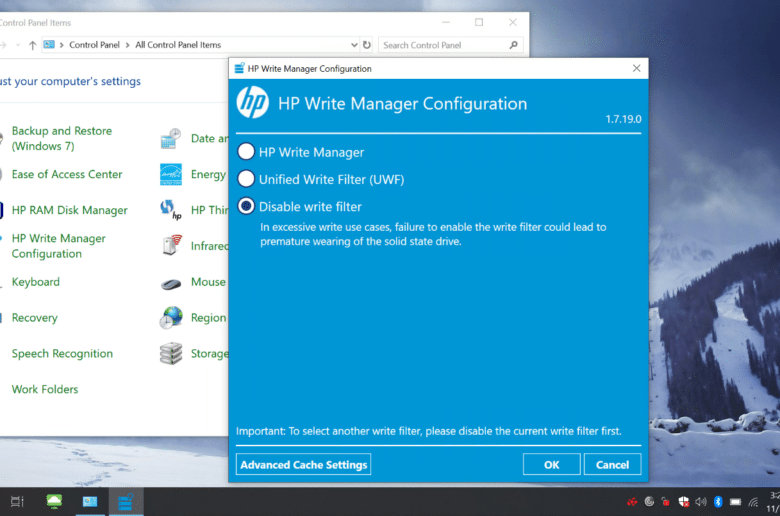
Task: Open HP Write Manager Configuration in Control Panel
Action: pos(59,246)
